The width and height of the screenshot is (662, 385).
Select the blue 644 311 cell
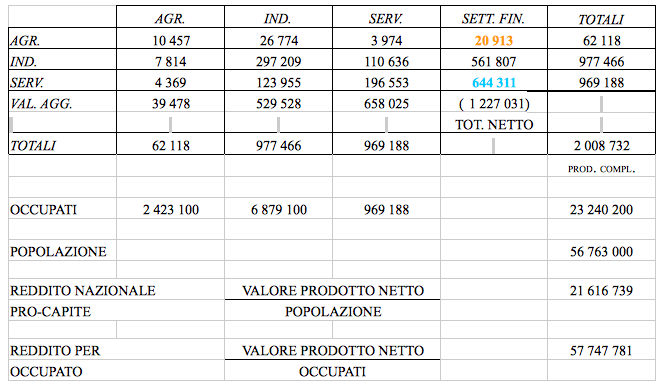pos(494,82)
